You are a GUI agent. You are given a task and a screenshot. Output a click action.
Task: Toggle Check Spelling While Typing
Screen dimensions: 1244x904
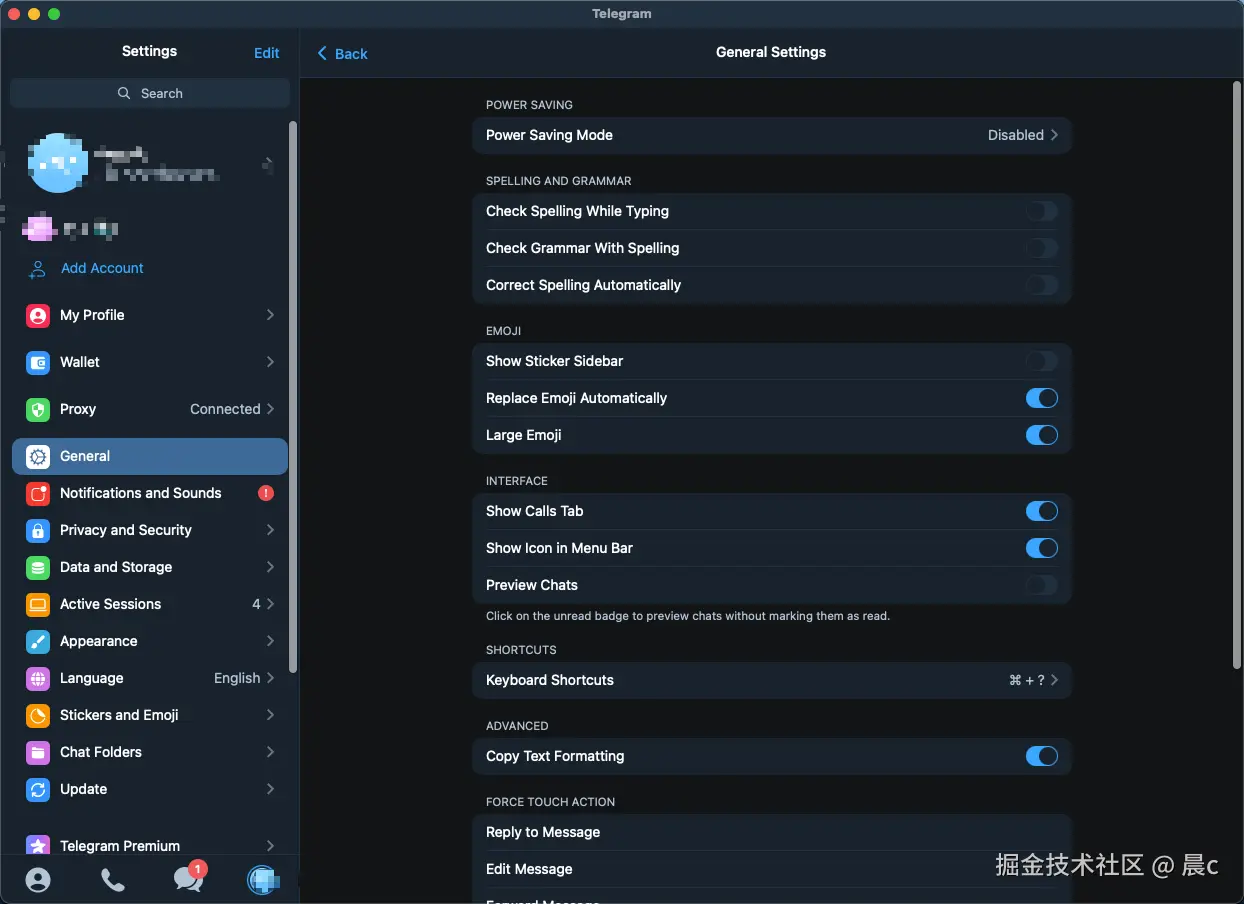tap(1041, 211)
